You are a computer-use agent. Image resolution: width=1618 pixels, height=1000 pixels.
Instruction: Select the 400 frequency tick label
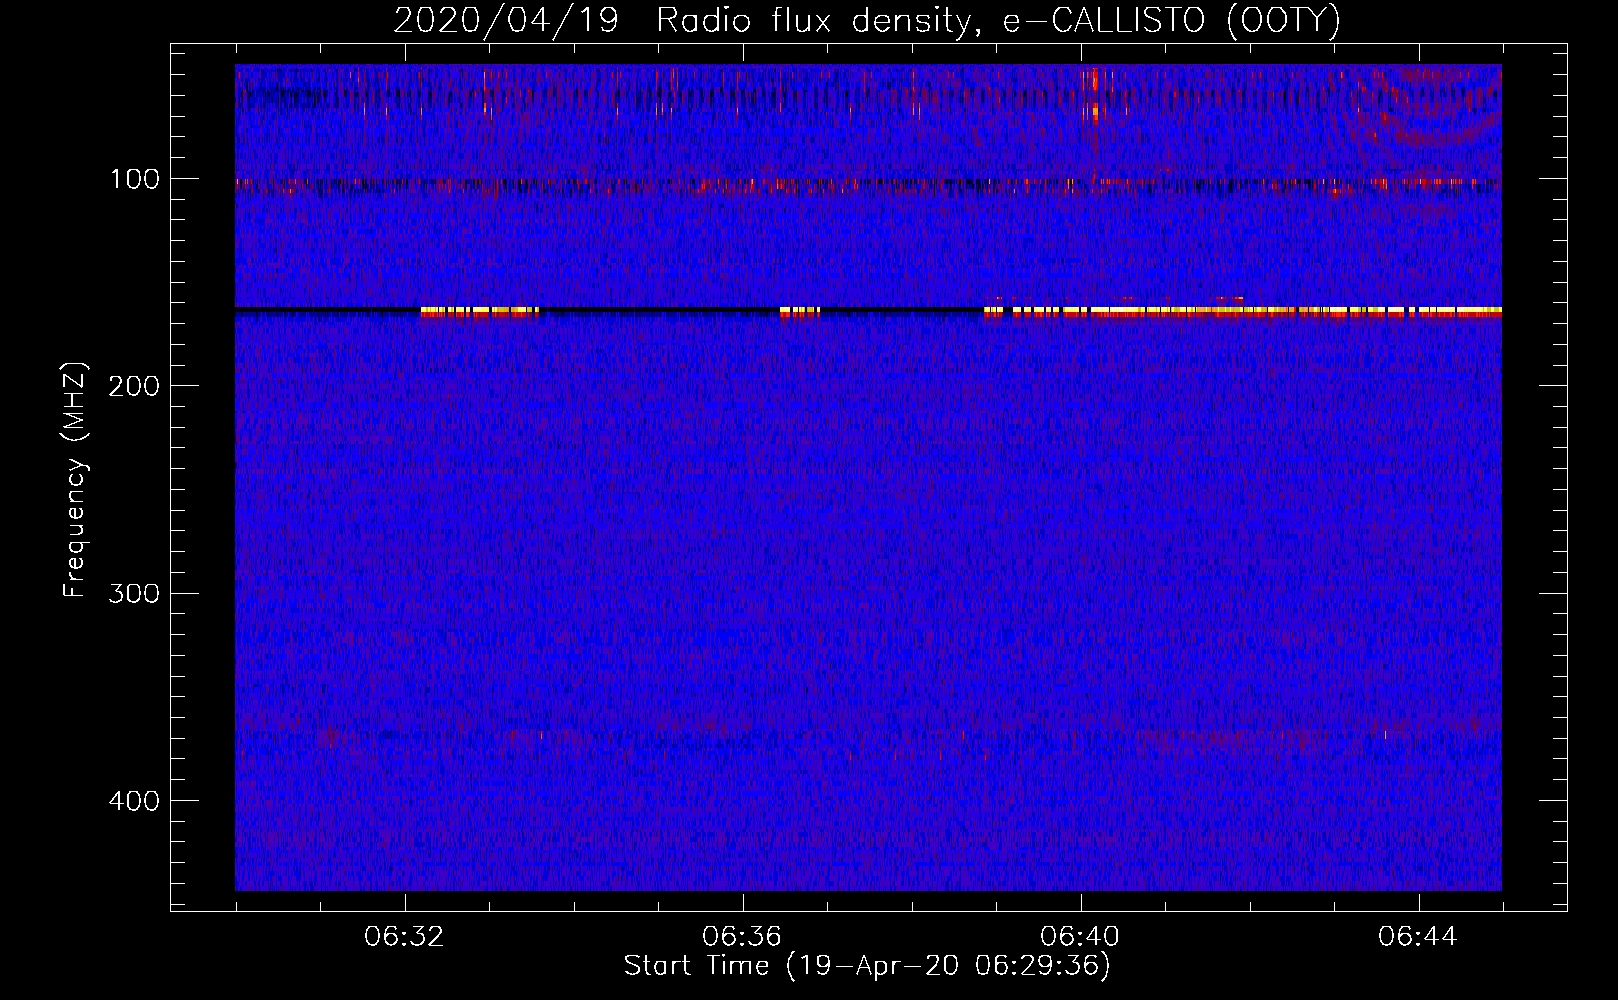coord(134,801)
